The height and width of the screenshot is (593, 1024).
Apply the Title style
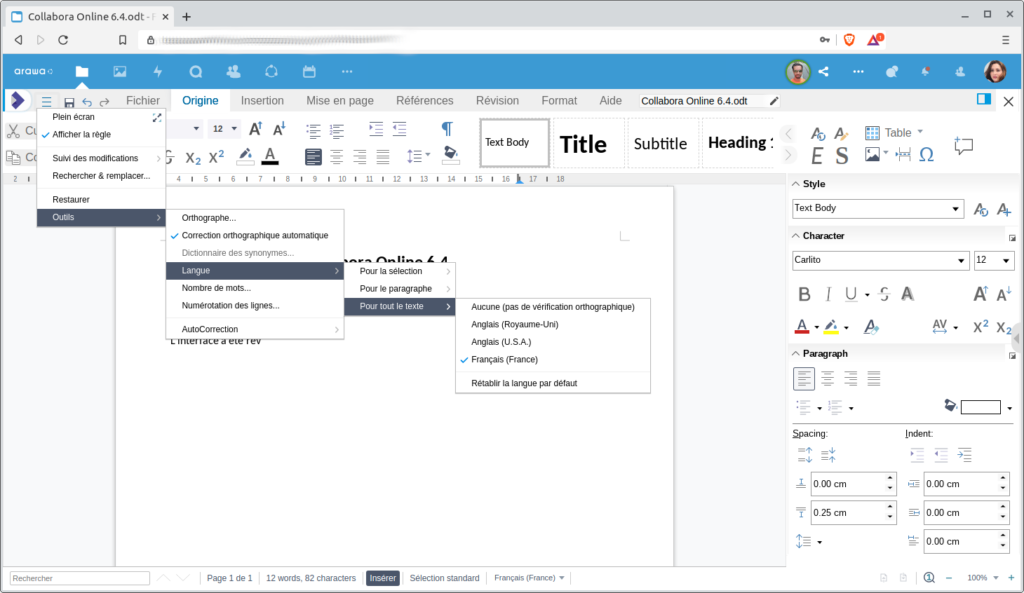583,144
